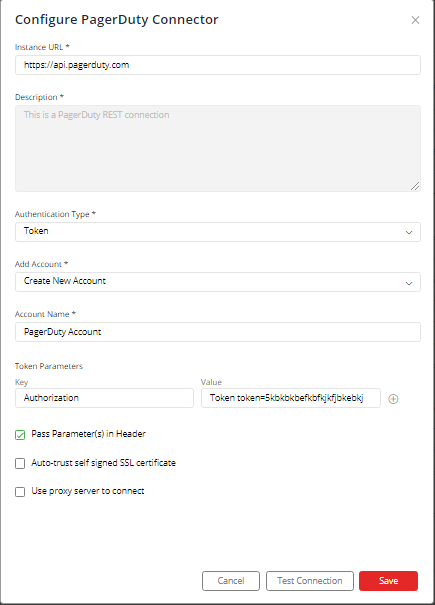Click the Add Account chevron arrow
The width and height of the screenshot is (435, 605).
[409, 283]
